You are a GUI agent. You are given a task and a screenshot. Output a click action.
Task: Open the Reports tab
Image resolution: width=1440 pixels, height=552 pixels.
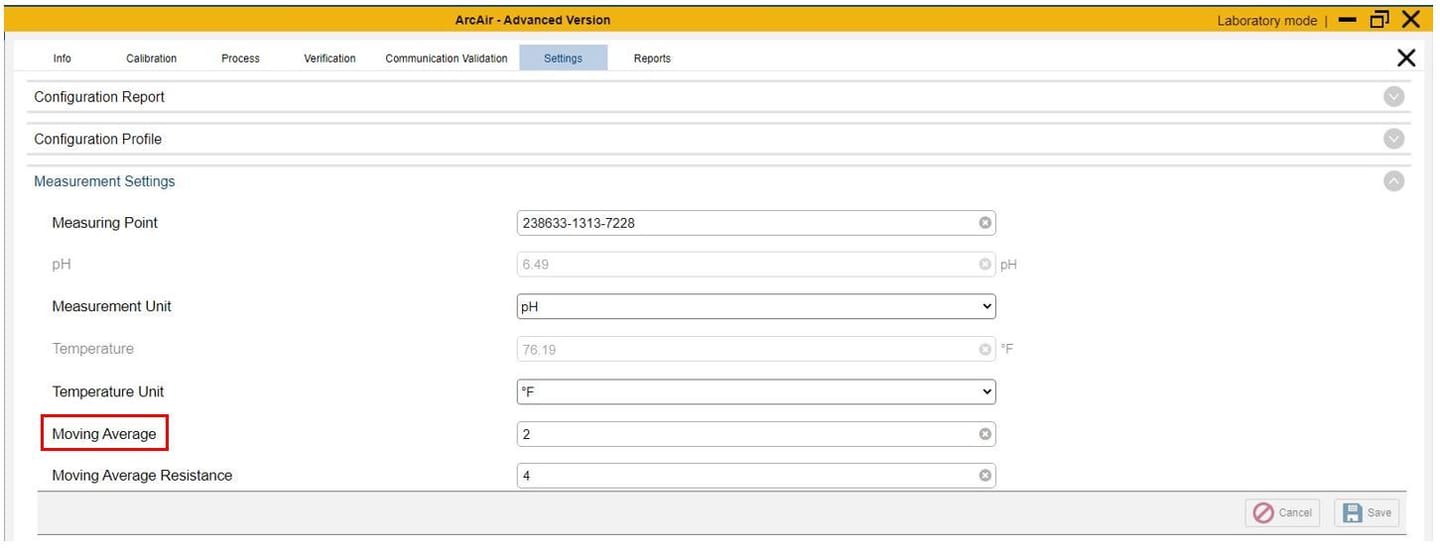652,58
